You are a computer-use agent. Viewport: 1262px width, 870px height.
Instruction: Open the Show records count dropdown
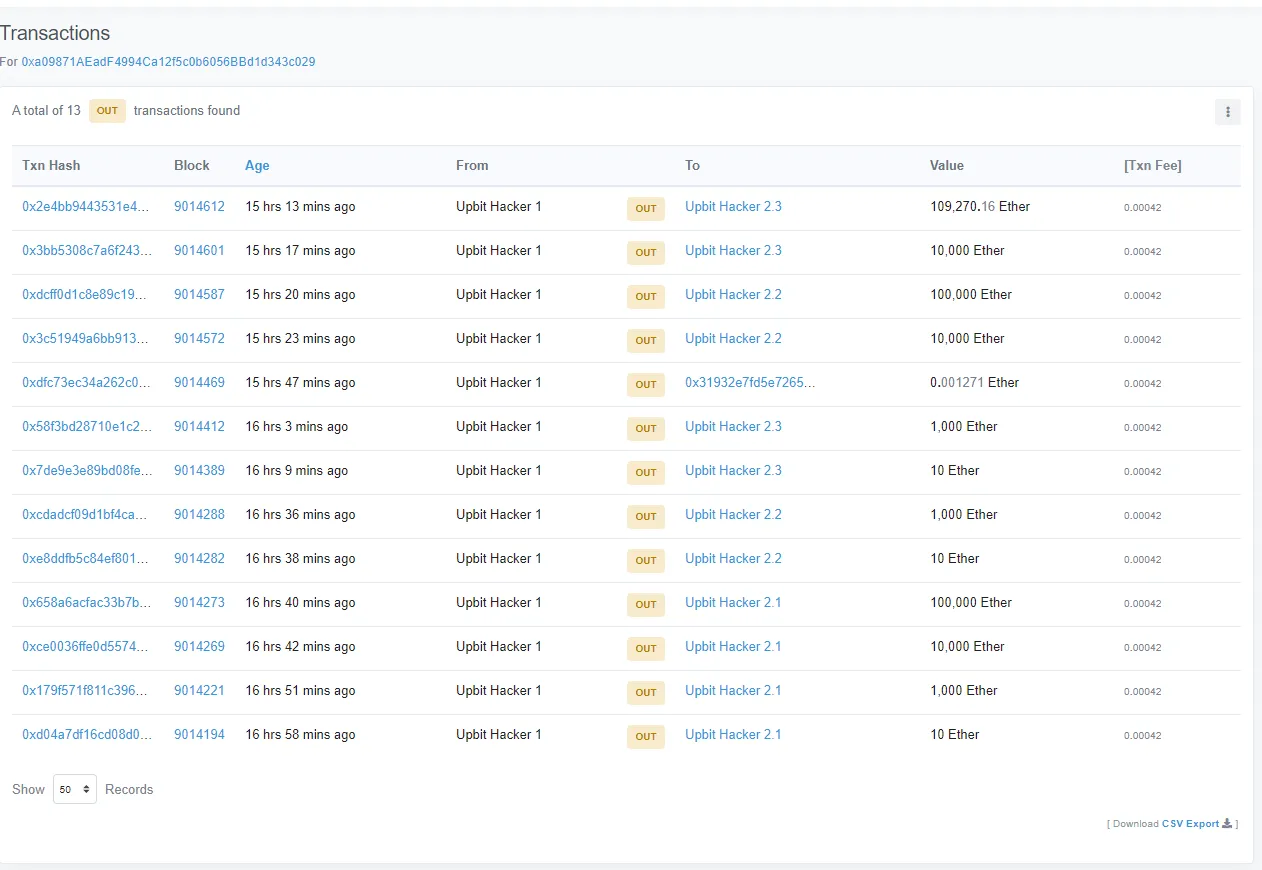tap(75, 789)
